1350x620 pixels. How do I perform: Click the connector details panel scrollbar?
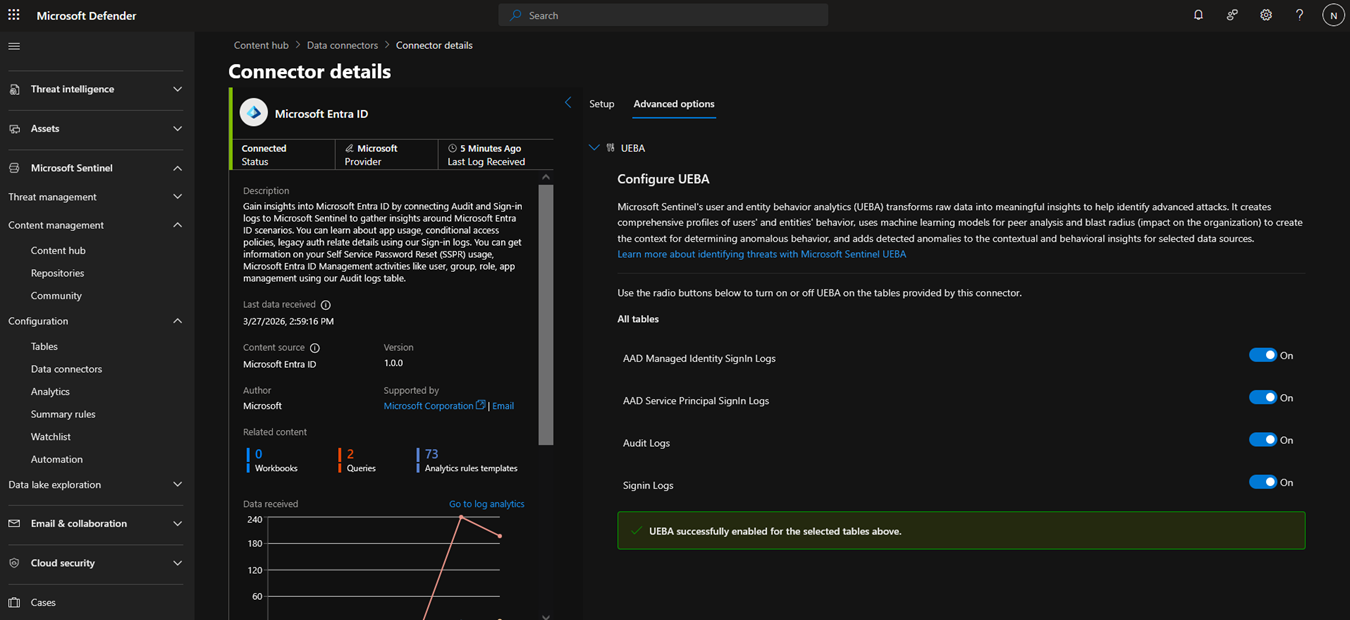[x=545, y=315]
